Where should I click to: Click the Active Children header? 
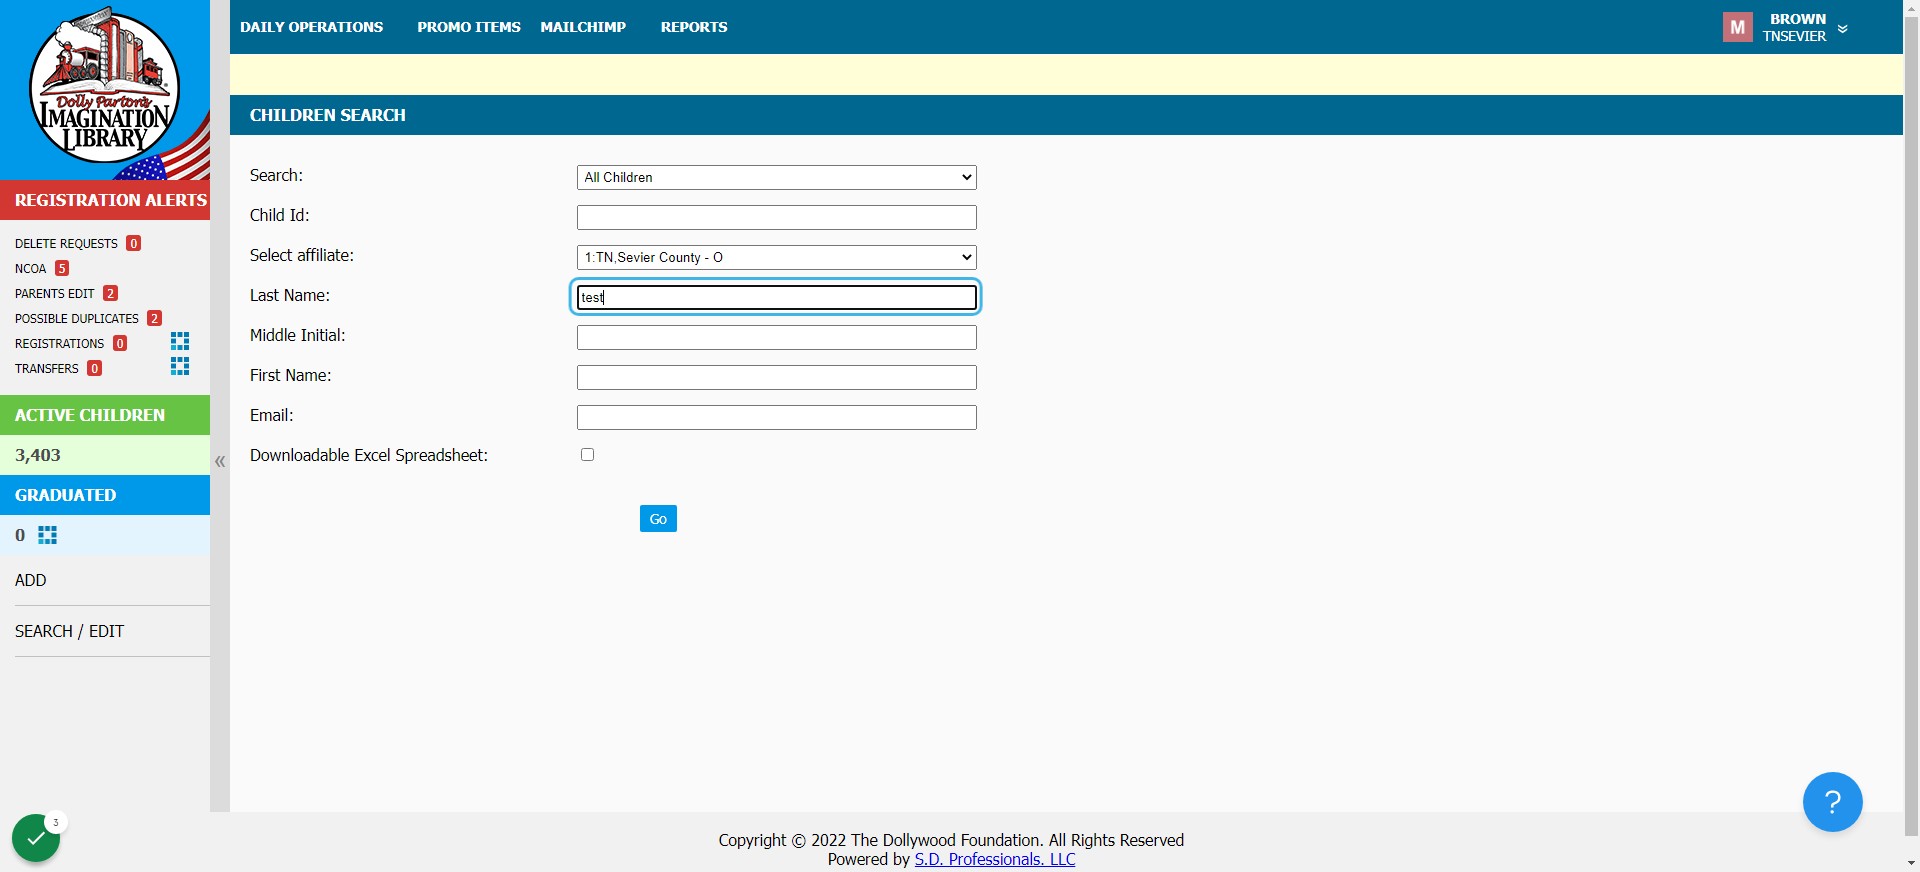[x=105, y=415]
